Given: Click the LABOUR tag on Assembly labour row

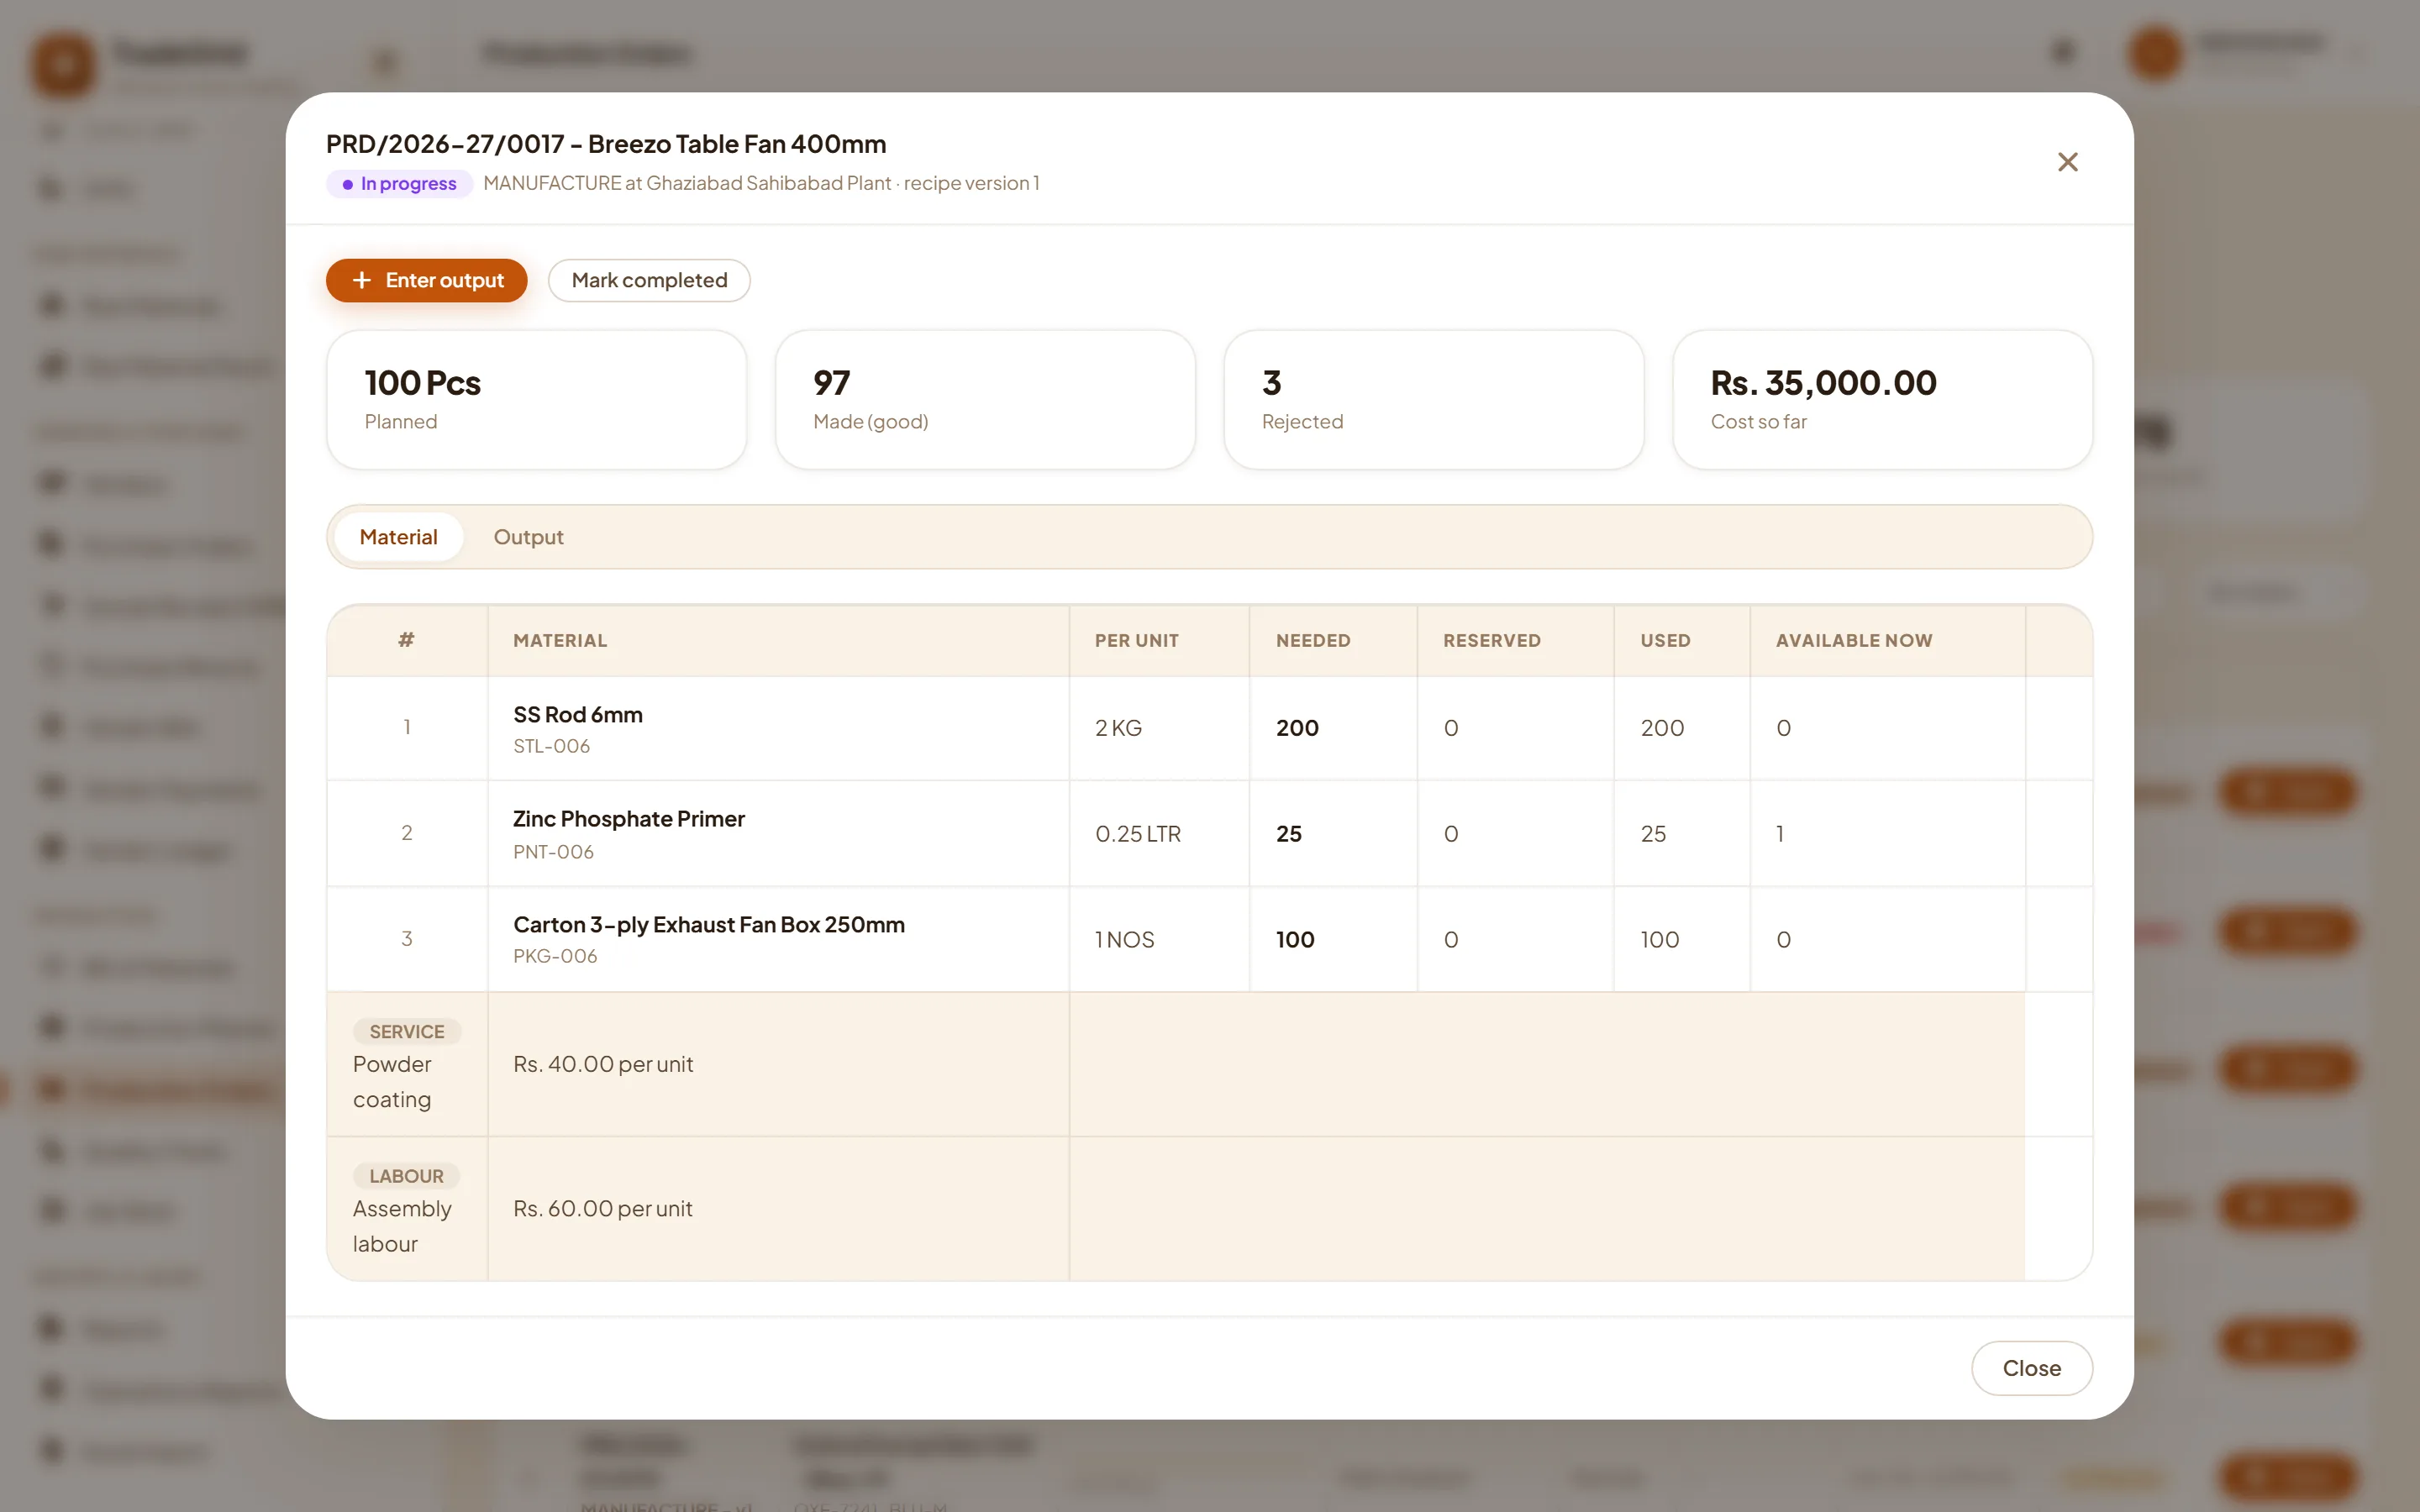Looking at the screenshot, I should [406, 1176].
